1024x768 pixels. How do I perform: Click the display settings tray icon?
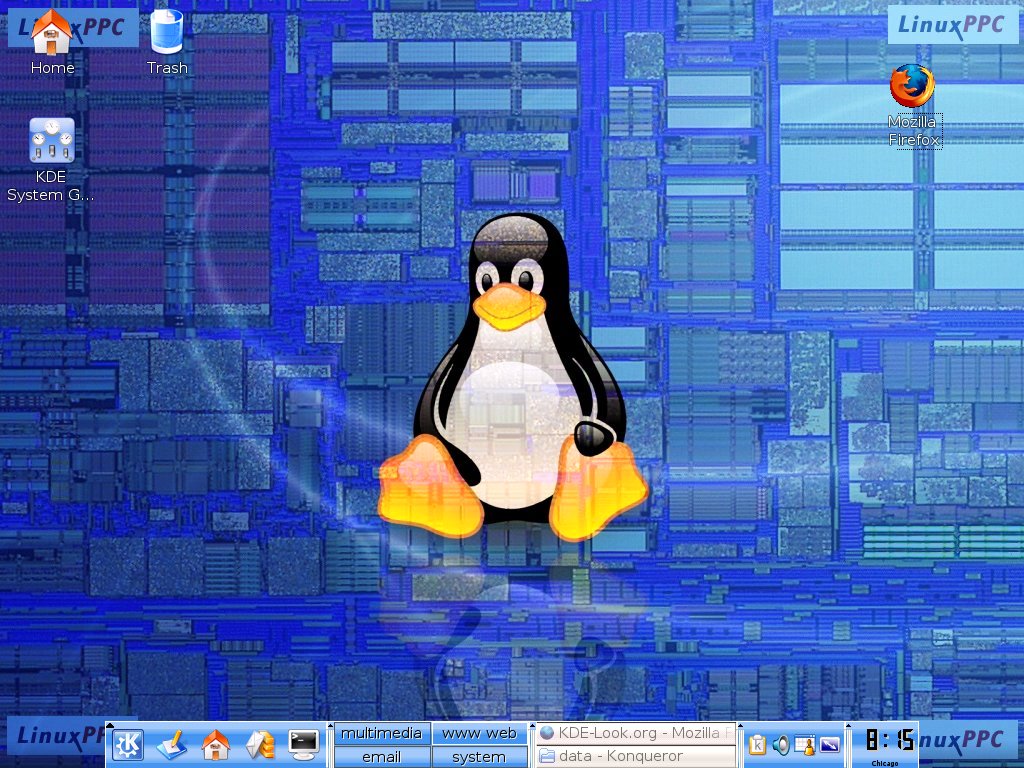pos(829,744)
